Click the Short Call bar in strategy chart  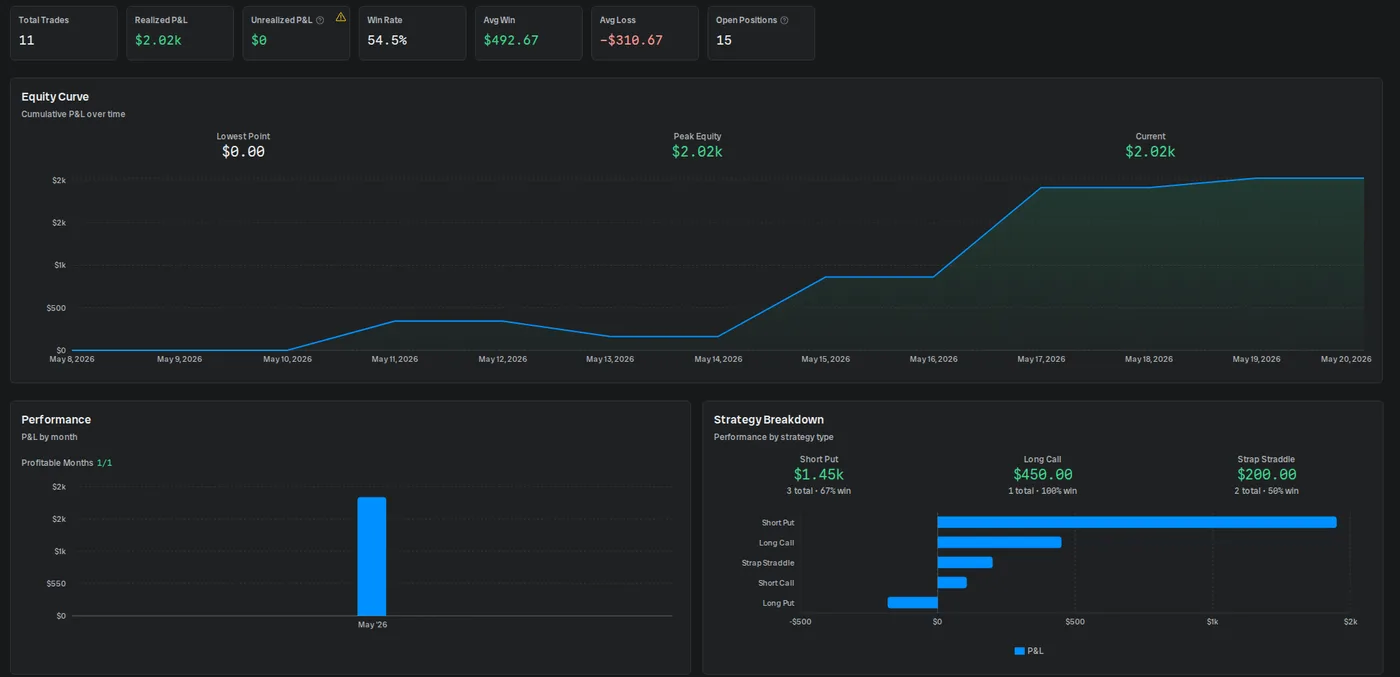pyautogui.click(x=952, y=582)
